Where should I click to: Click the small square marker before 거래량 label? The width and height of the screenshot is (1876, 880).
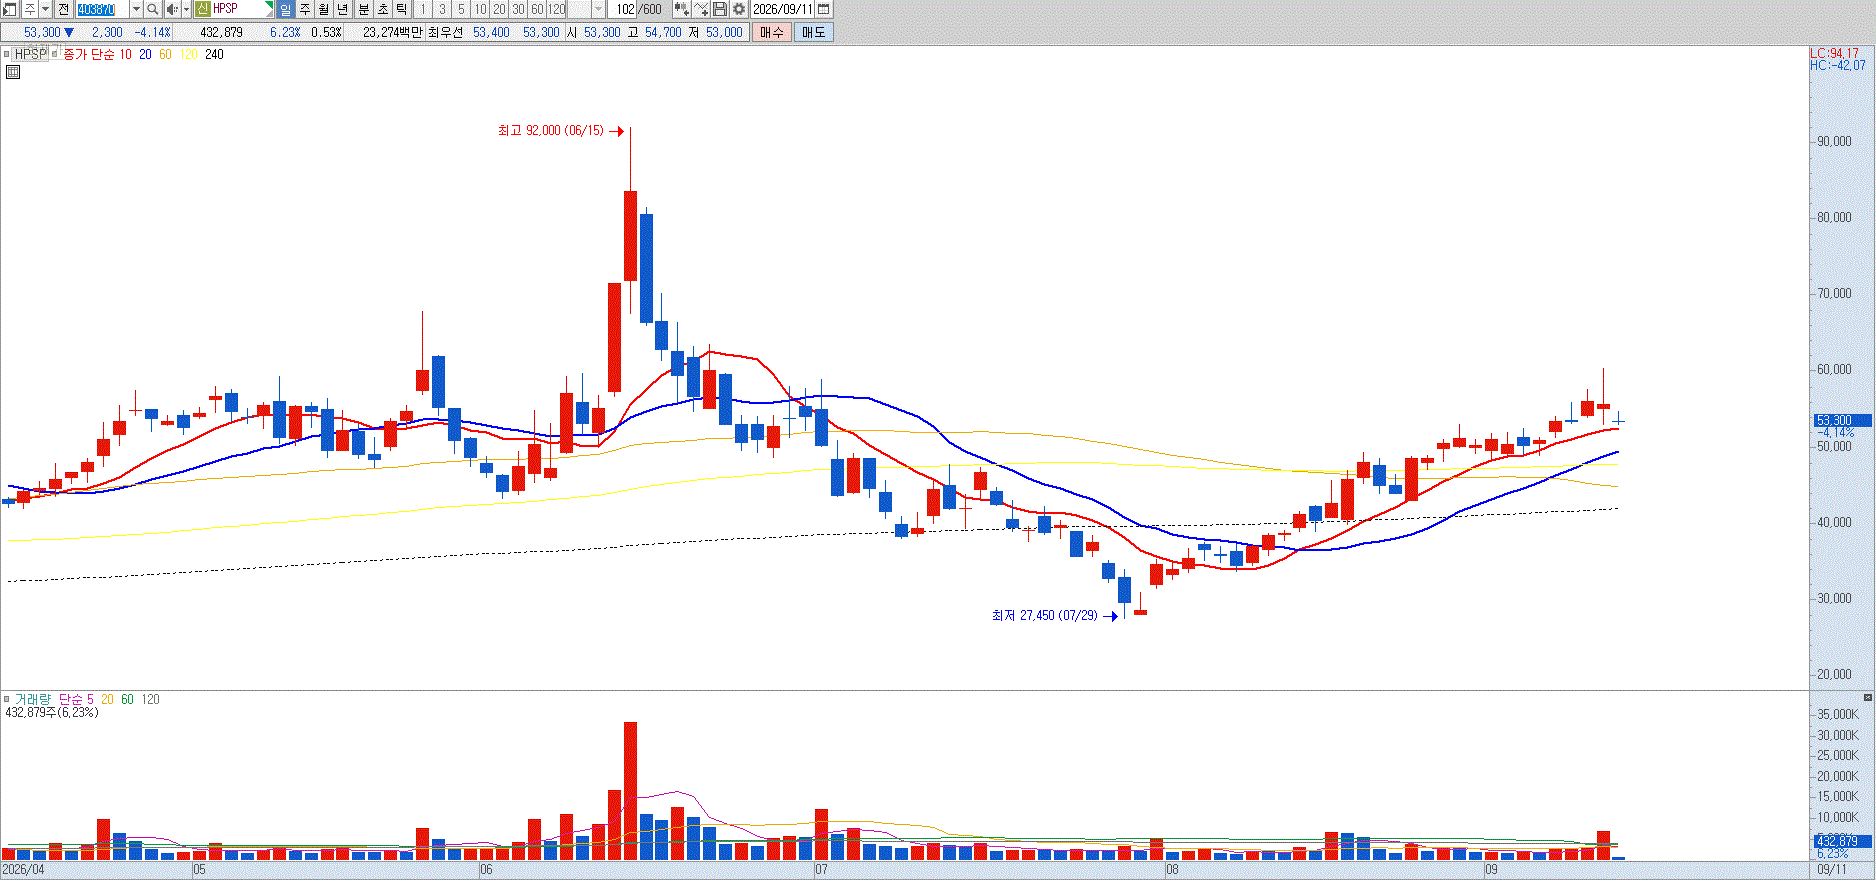pos(7,699)
